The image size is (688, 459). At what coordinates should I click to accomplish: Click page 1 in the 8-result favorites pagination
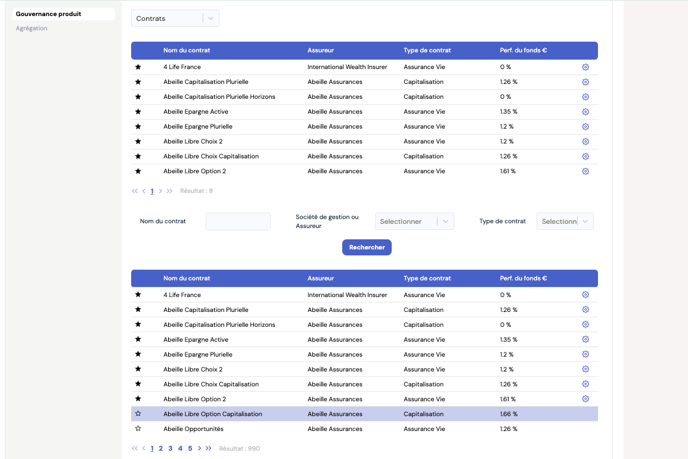[x=152, y=191]
